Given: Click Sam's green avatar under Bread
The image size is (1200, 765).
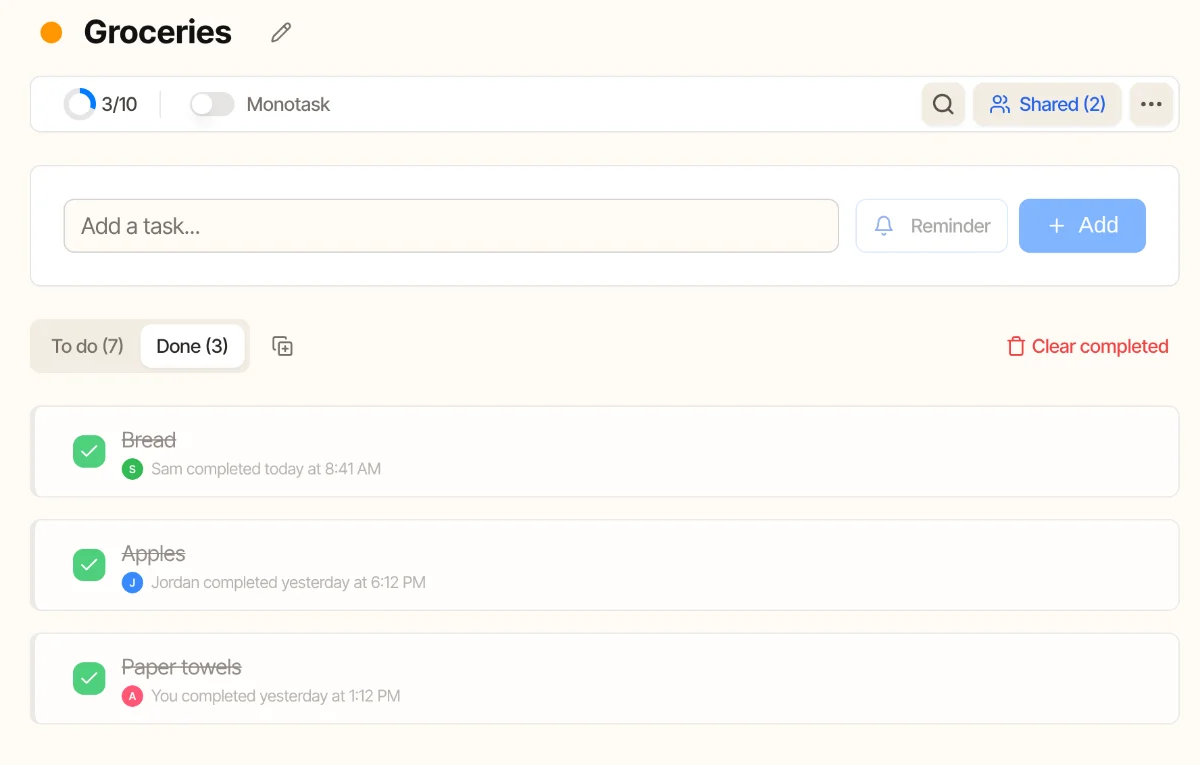Looking at the screenshot, I should (x=132, y=469).
